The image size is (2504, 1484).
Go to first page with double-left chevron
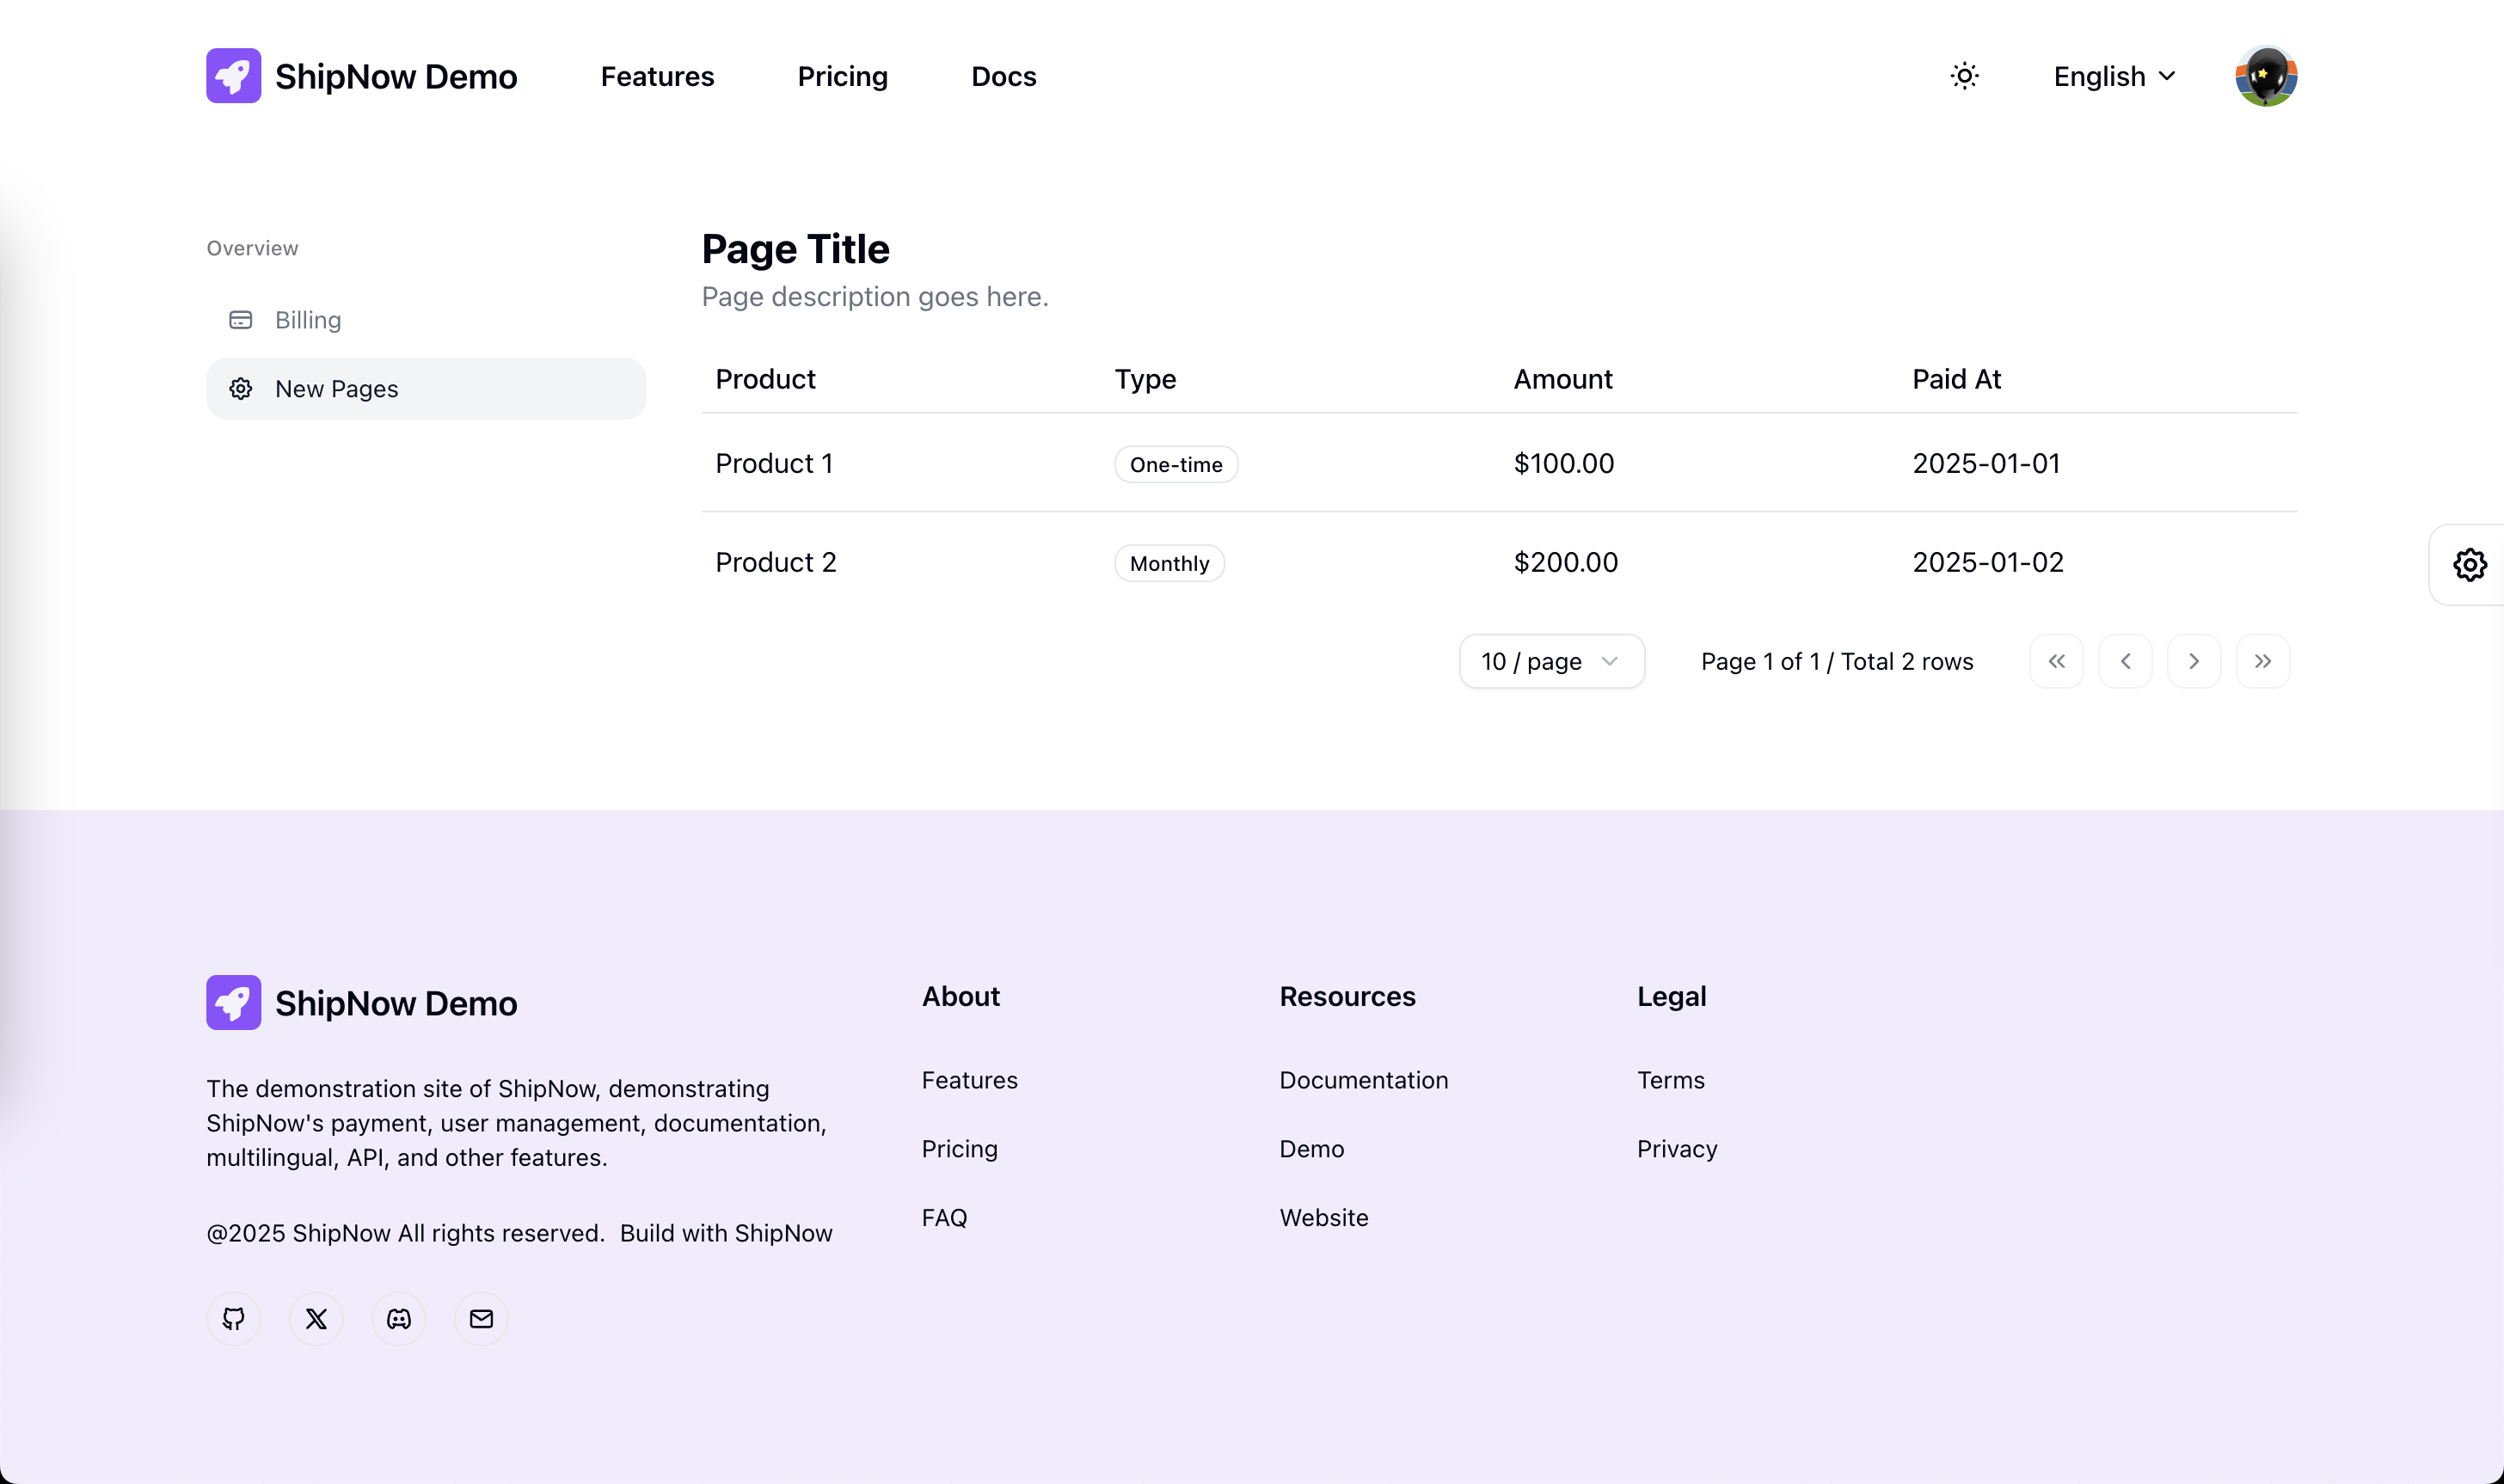click(x=2056, y=661)
